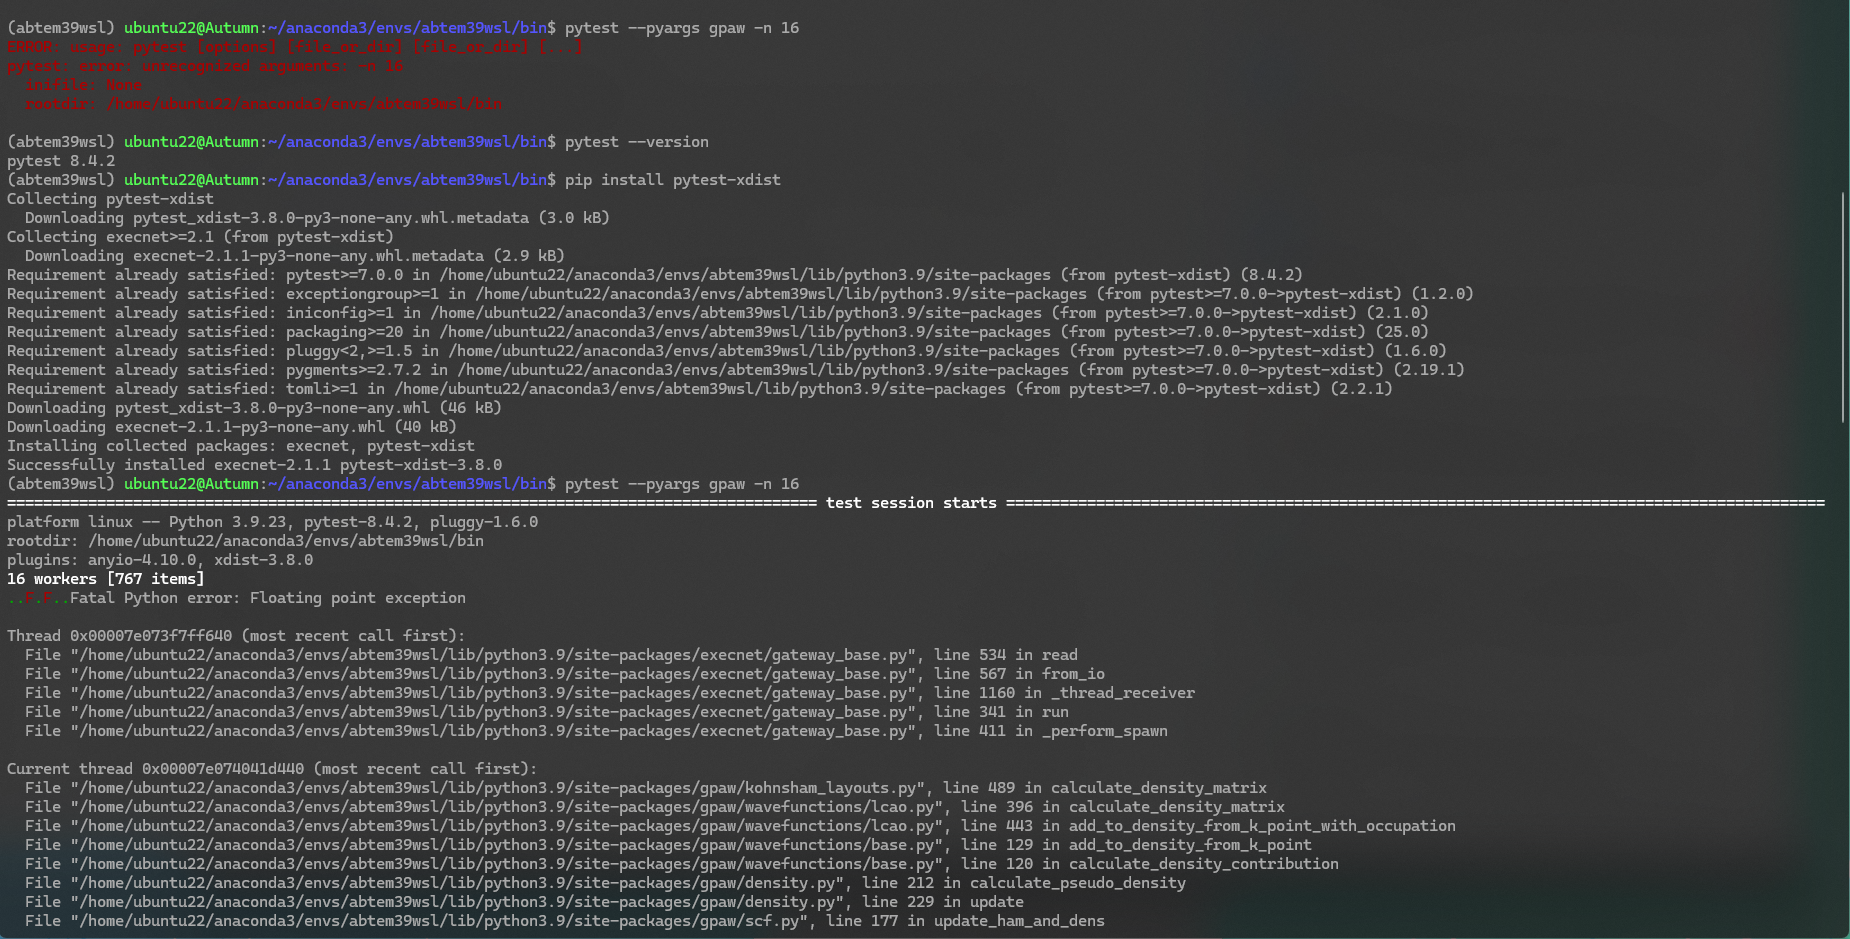Viewport: 1850px width, 939px height.
Task: Click the 'pluggy<2,>=1.5' requirement line
Action: click(727, 351)
